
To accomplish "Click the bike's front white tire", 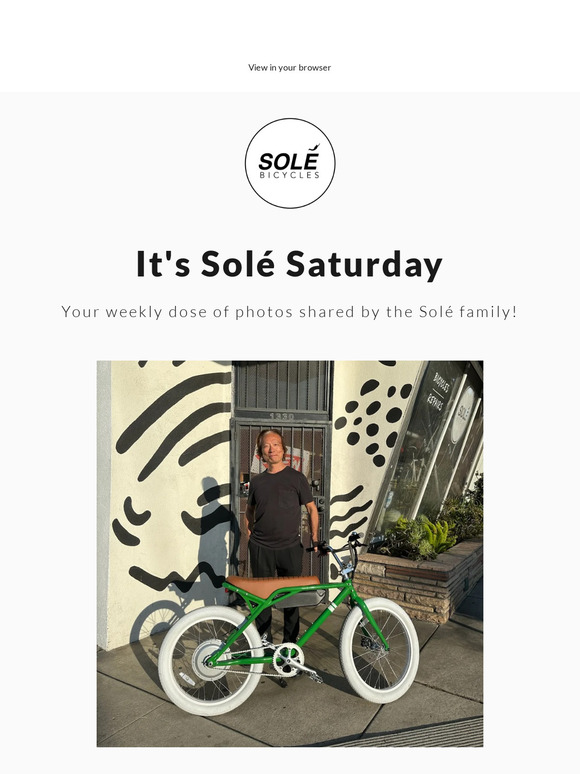I will click(379, 650).
